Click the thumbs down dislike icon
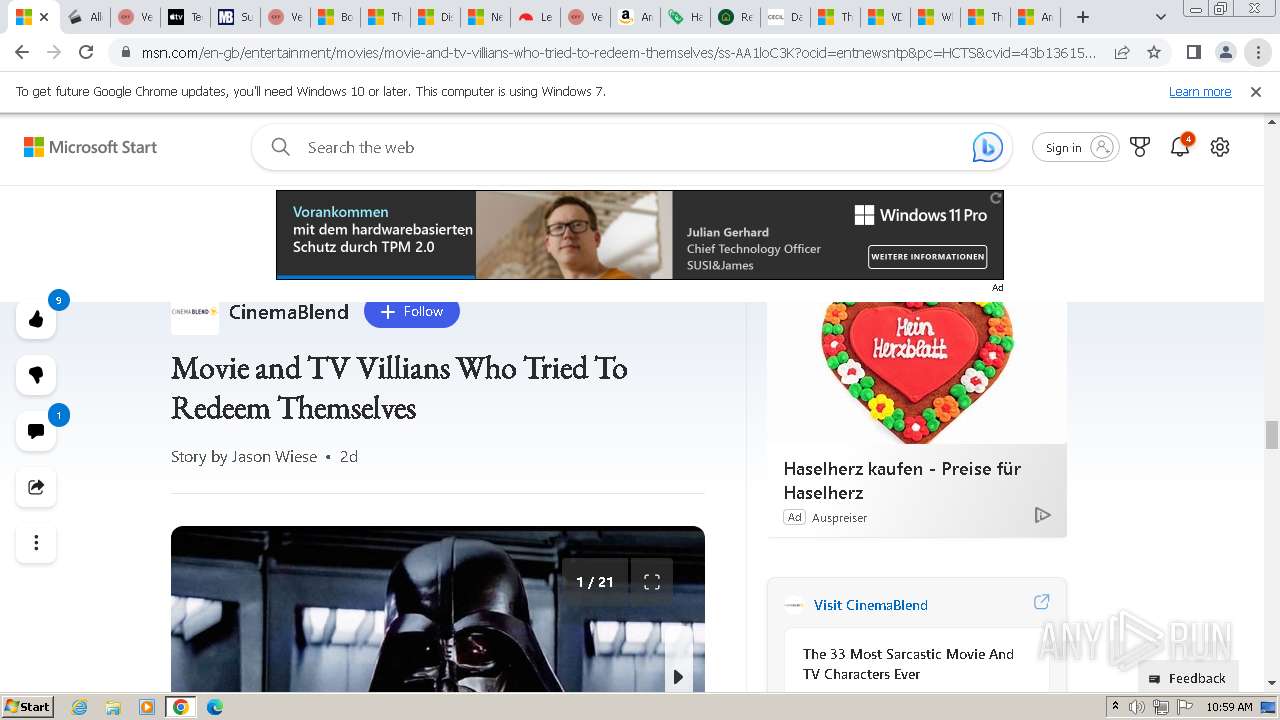 pyautogui.click(x=36, y=375)
